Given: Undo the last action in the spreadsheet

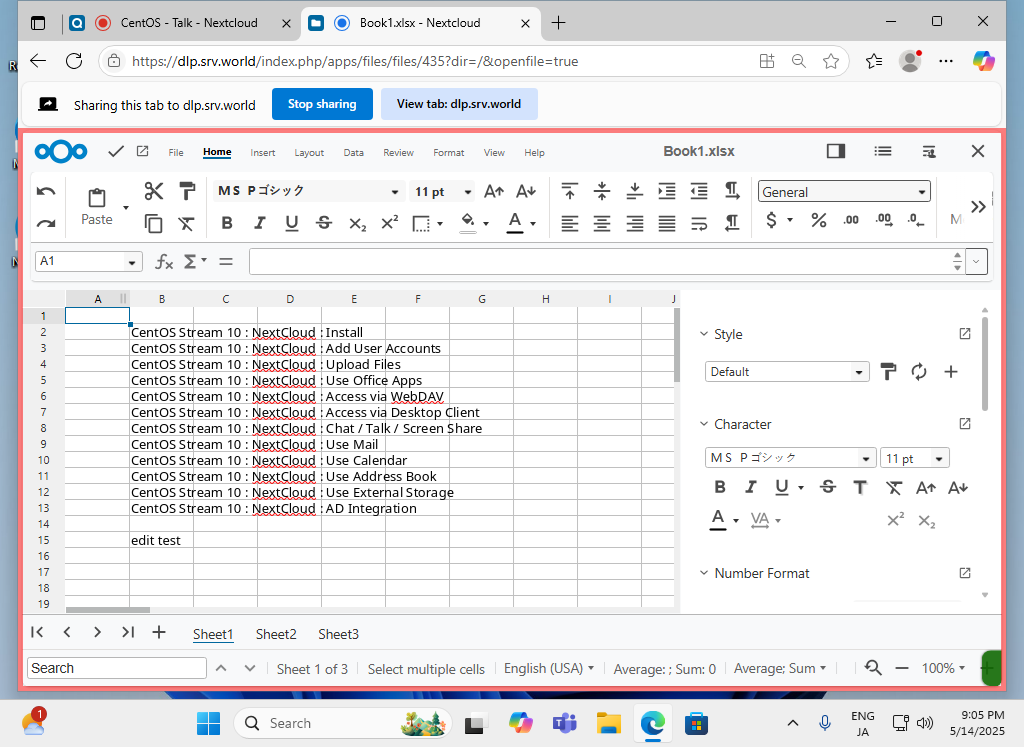Looking at the screenshot, I should [46, 191].
